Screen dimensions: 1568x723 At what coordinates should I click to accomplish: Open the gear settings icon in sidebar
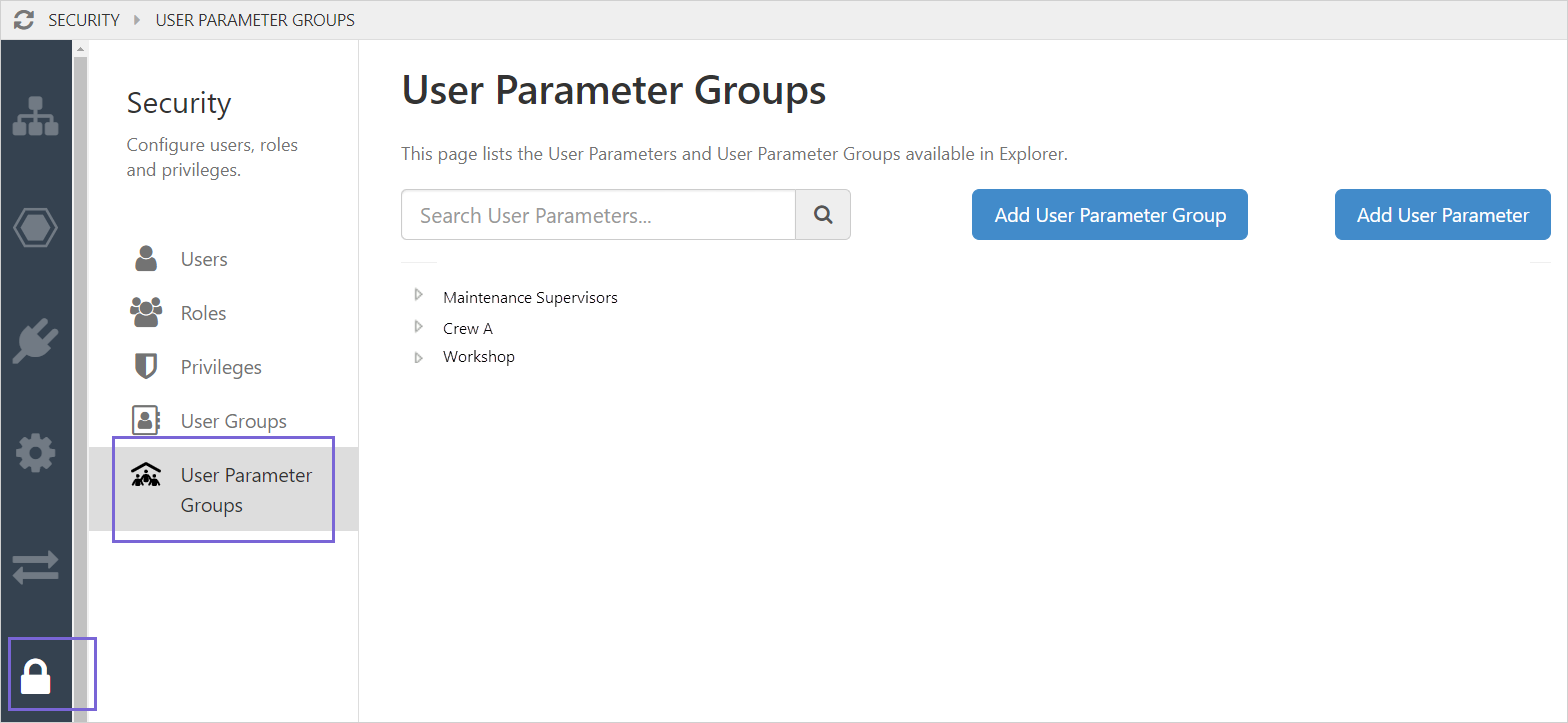[36, 453]
